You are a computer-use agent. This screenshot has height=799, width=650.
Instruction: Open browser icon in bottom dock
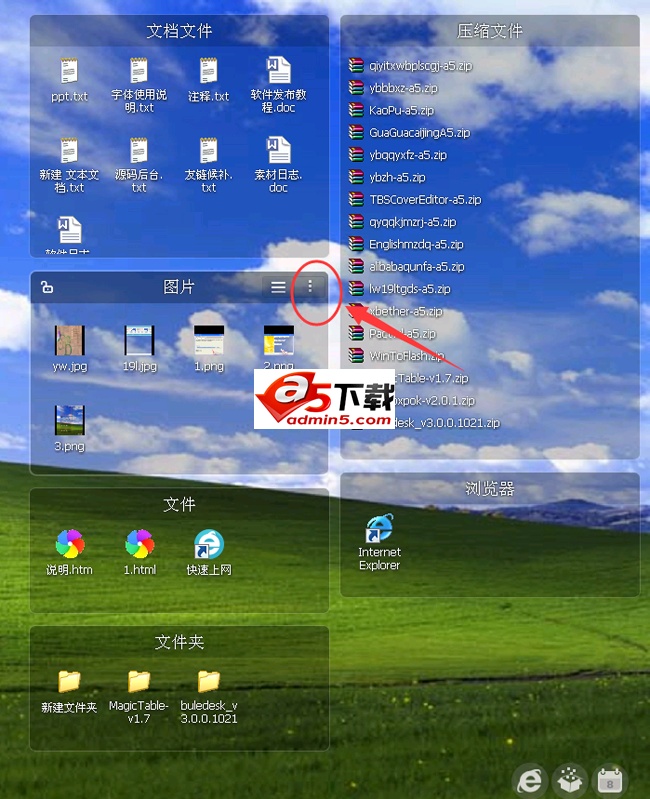(x=530, y=780)
